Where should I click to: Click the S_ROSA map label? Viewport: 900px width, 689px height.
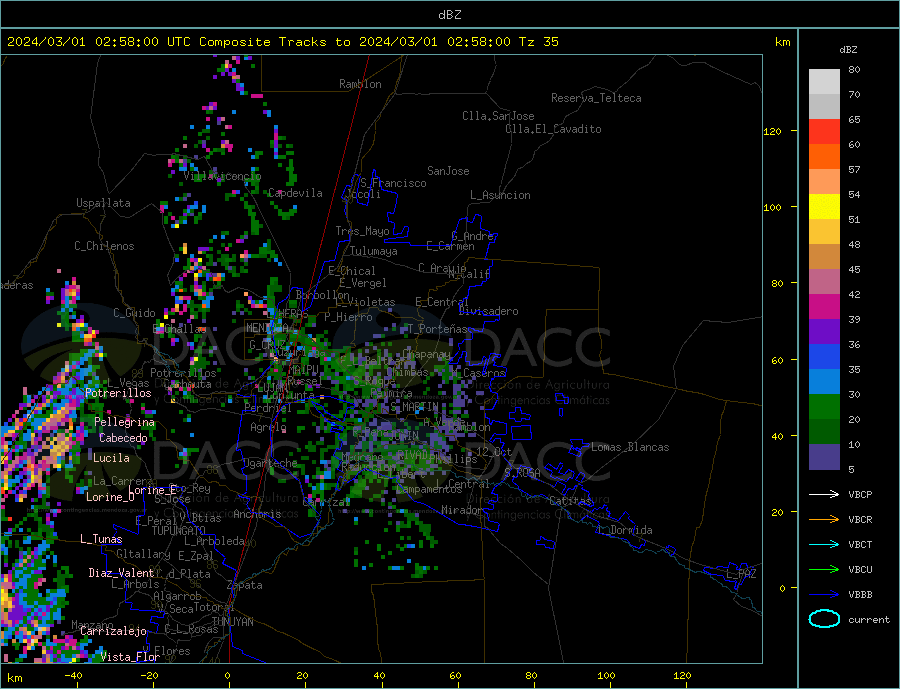[x=522, y=473]
